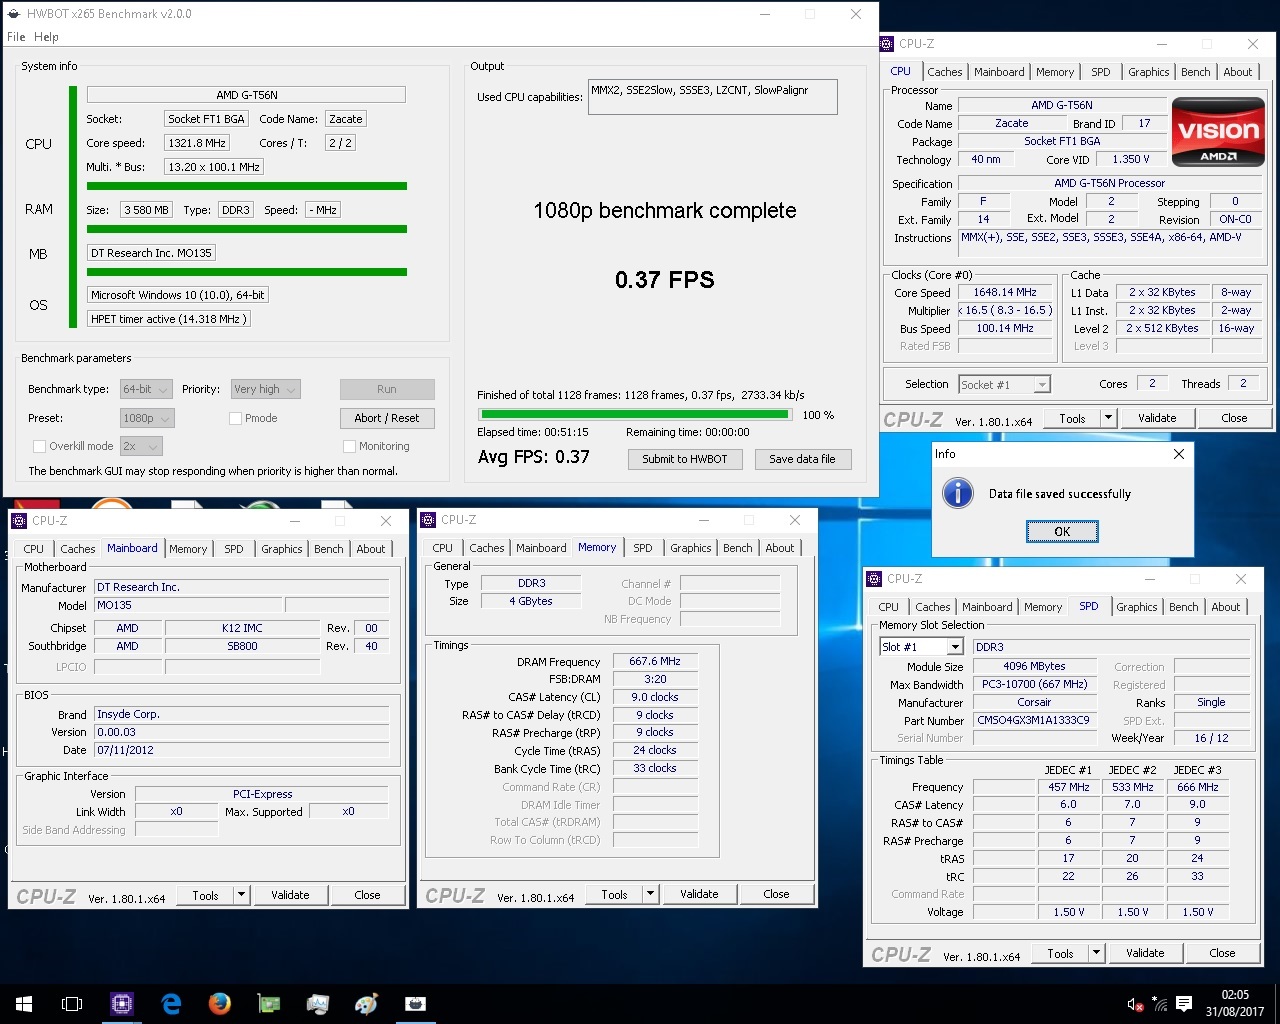Viewport: 1280px width, 1024px height.
Task: Click the DRAM Frequency 667.6 MHz value
Action: [655, 662]
